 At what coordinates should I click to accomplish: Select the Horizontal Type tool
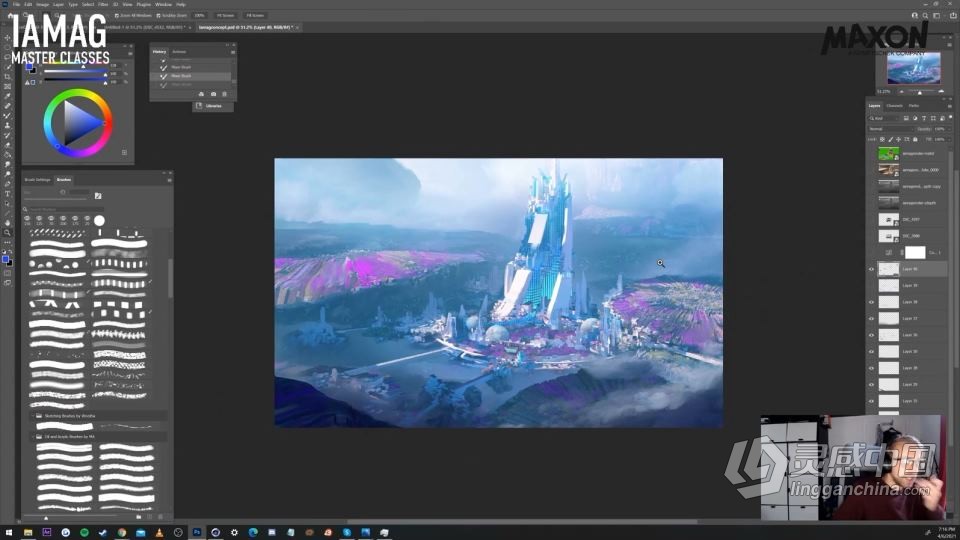[7, 194]
